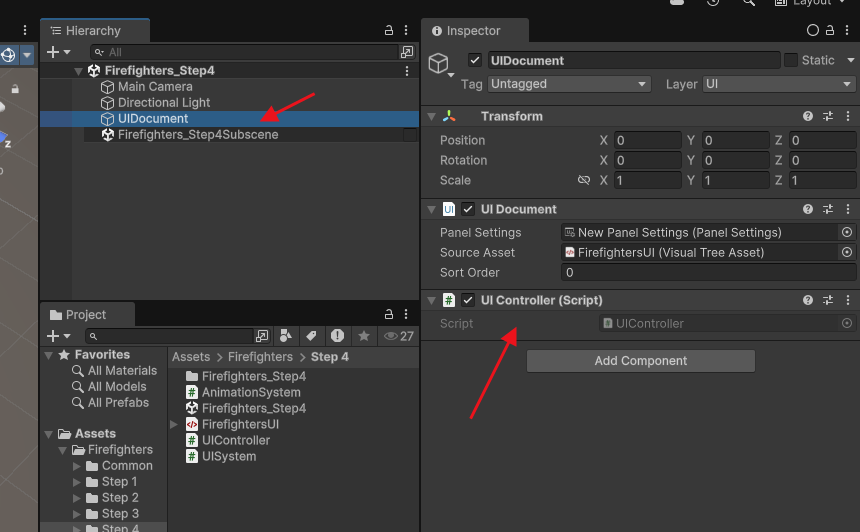The height and width of the screenshot is (532, 860).
Task: Open UI Controller more options
Action: [848, 300]
